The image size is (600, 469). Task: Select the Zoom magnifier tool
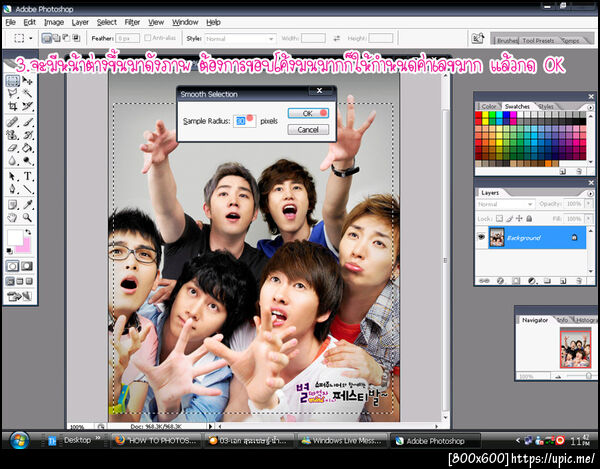27,218
